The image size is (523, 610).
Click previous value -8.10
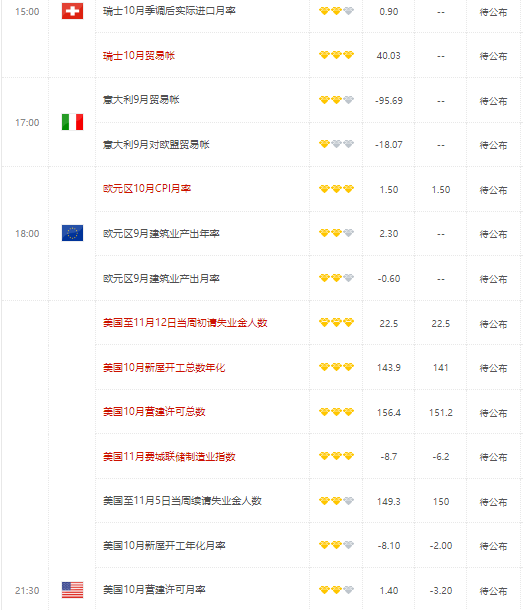tap(388, 545)
